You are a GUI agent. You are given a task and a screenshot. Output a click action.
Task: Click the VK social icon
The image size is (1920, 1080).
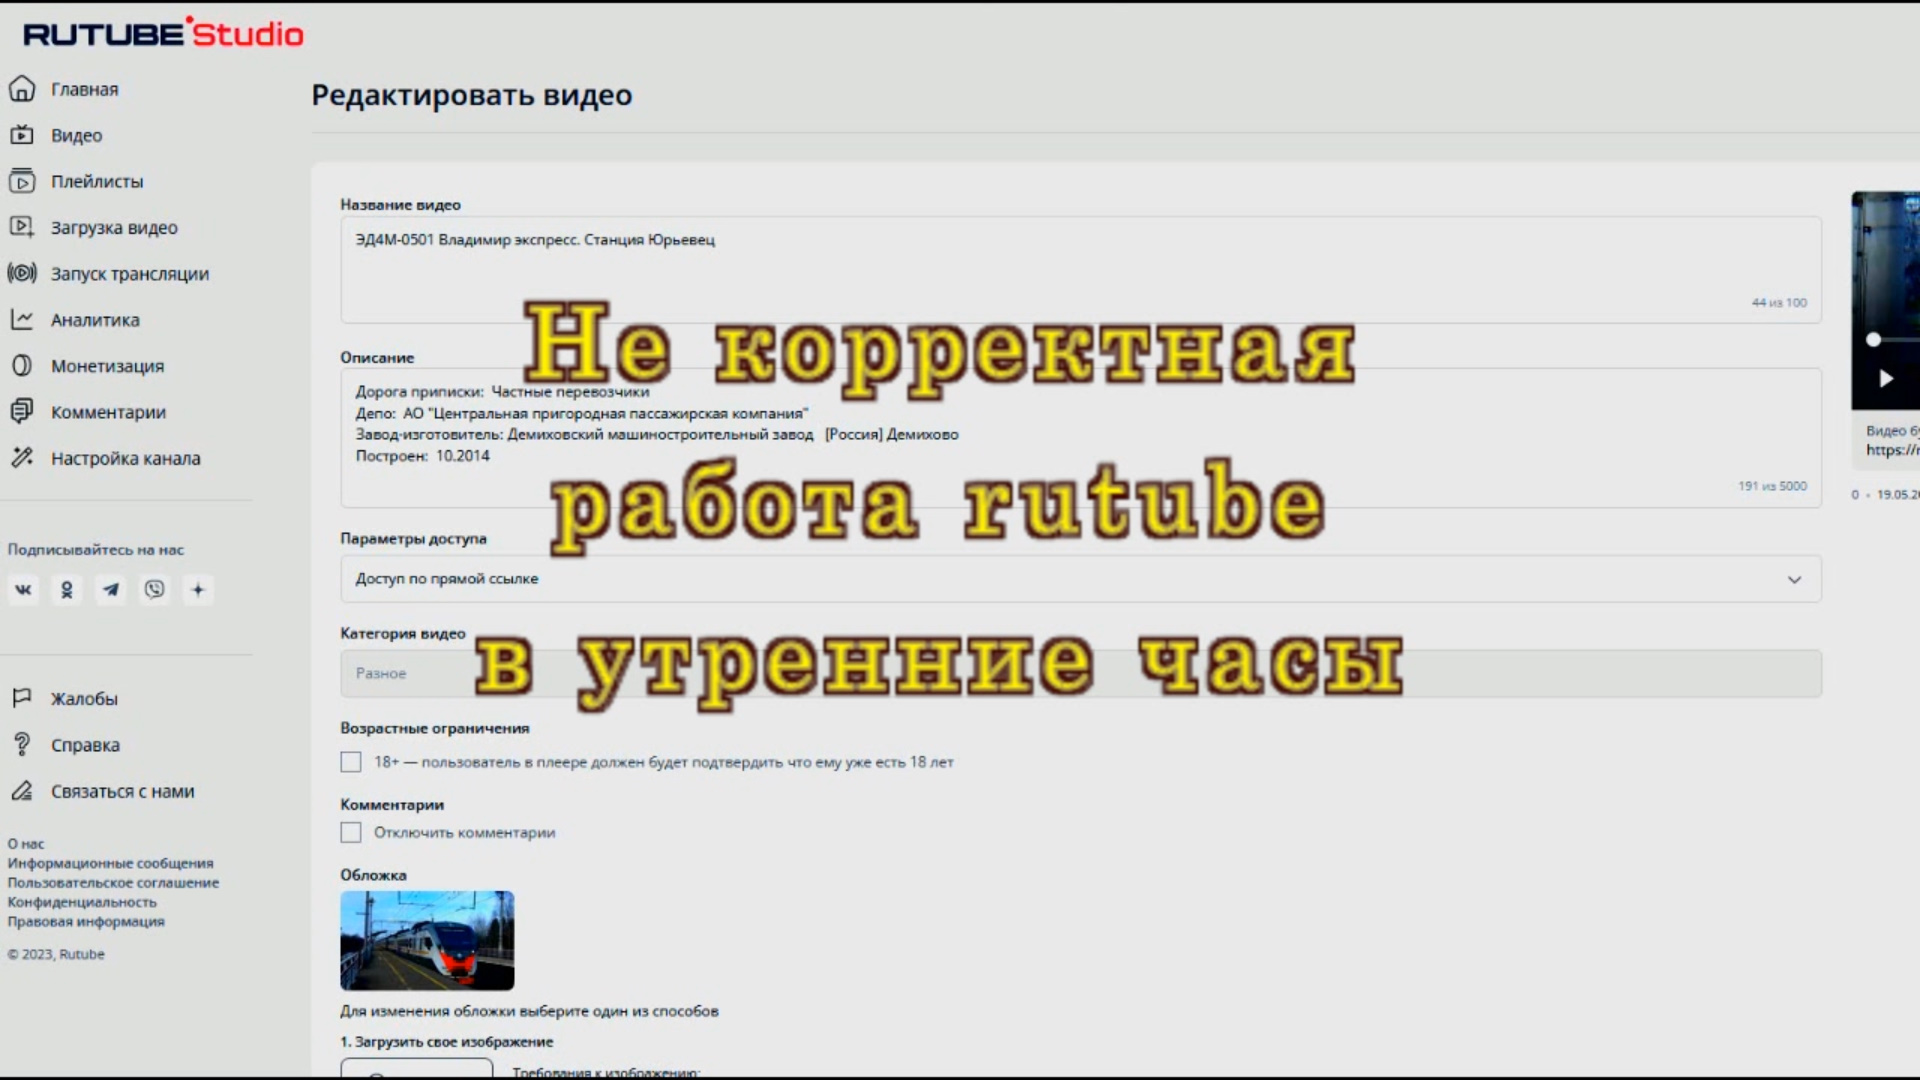pos(23,590)
